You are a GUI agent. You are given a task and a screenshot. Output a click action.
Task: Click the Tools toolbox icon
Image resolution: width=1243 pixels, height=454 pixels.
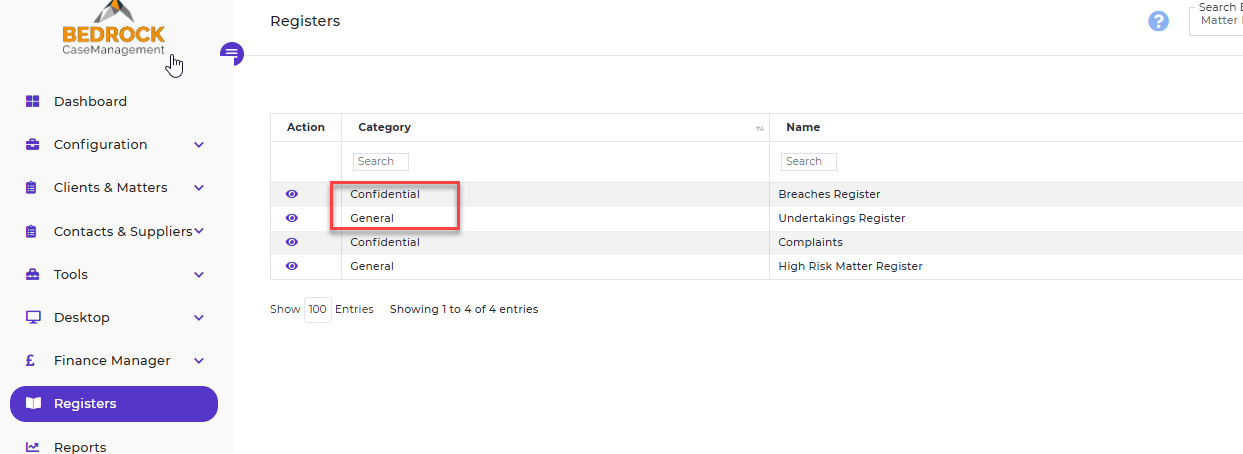(x=33, y=274)
